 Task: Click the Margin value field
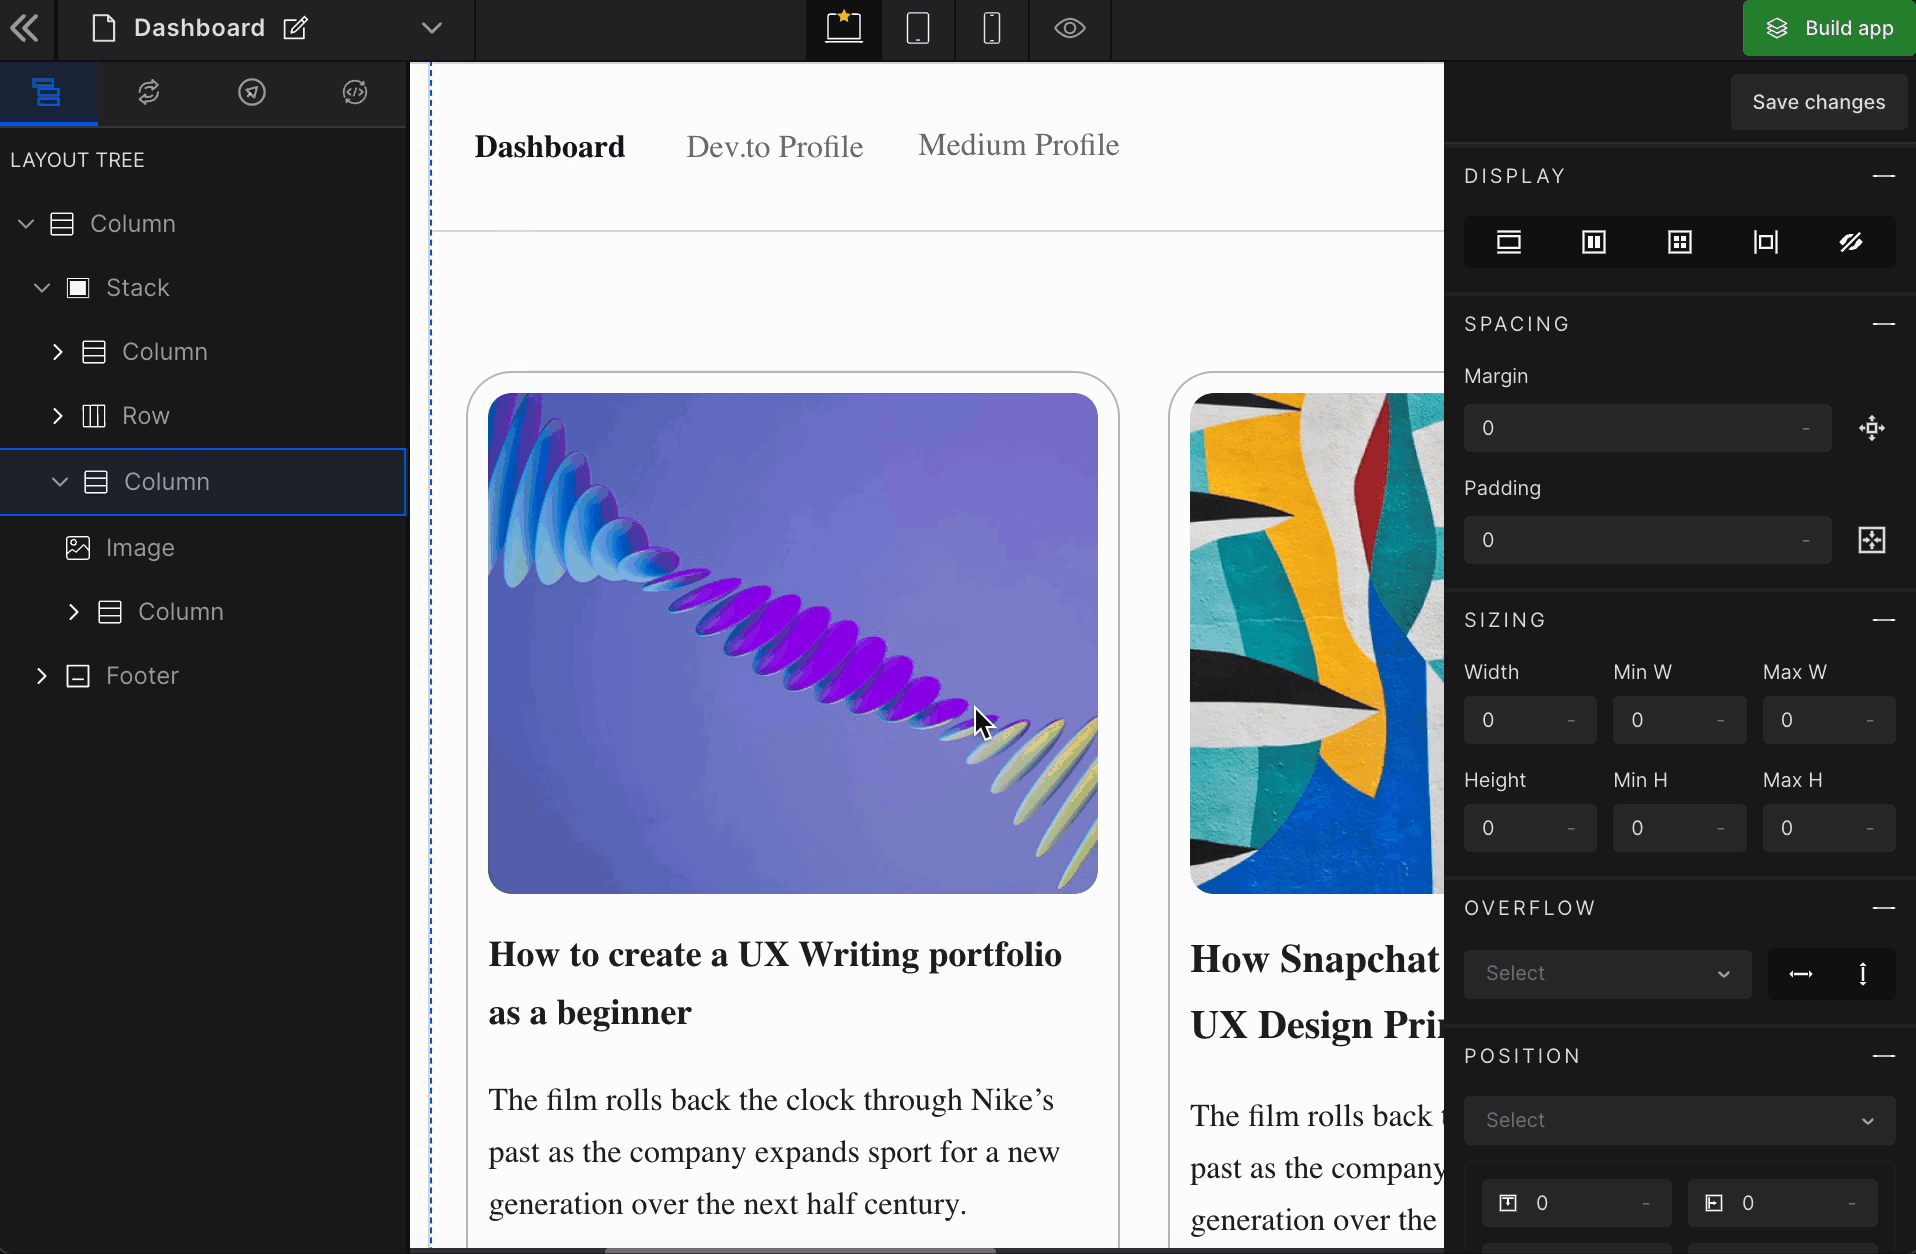[1647, 428]
